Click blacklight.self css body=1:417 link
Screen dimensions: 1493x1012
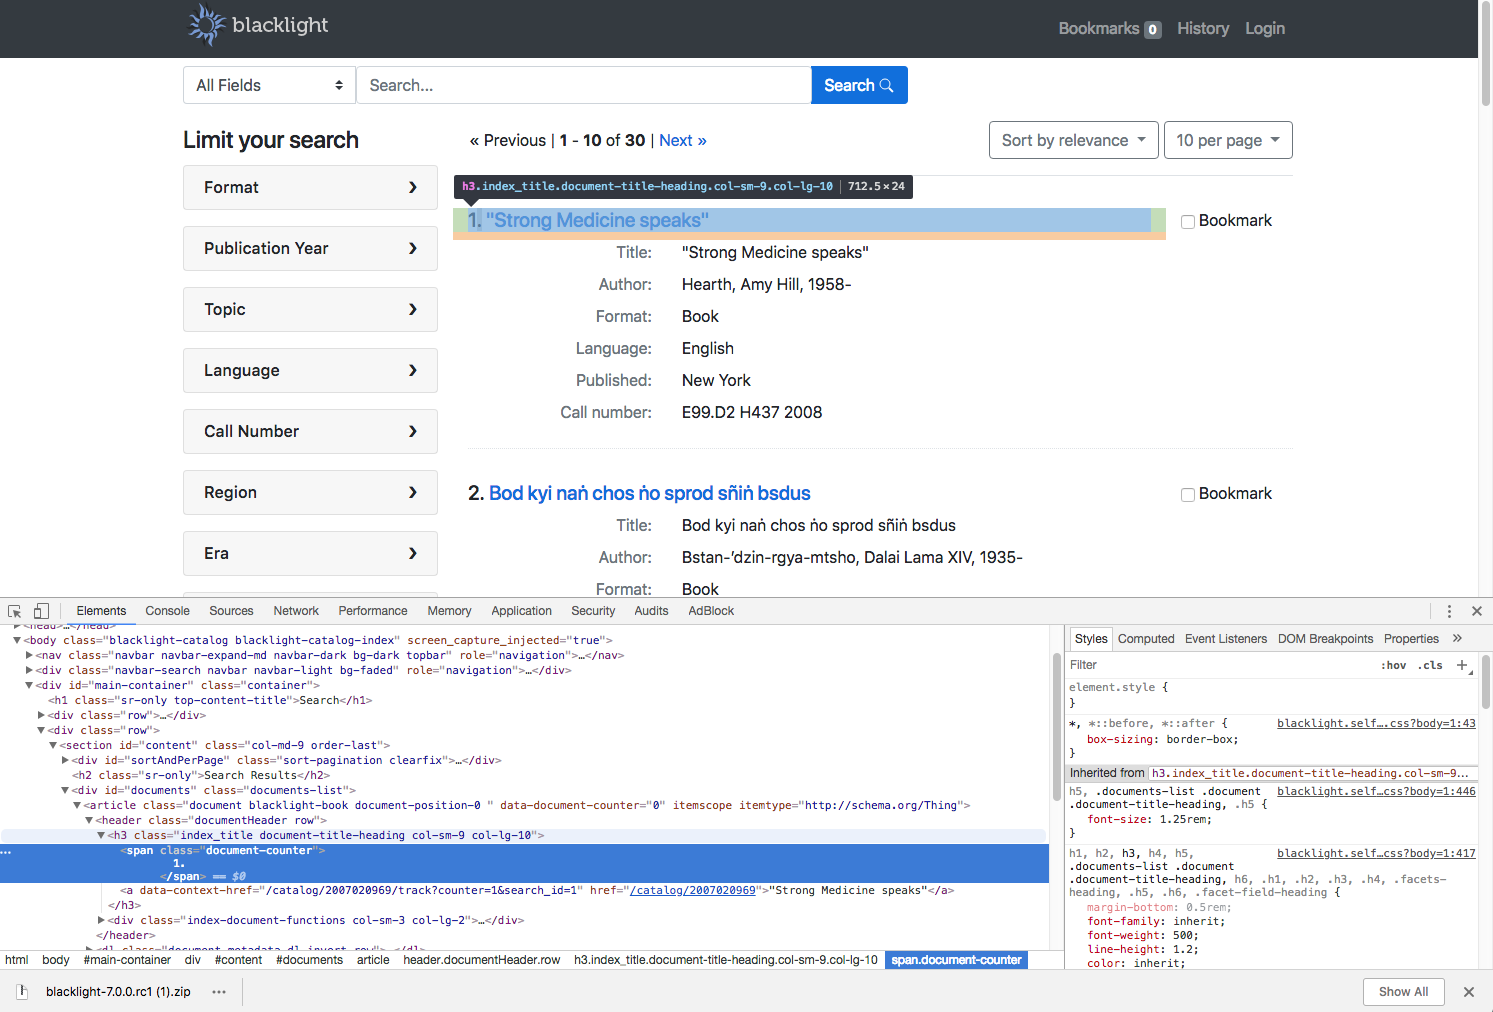1376,853
